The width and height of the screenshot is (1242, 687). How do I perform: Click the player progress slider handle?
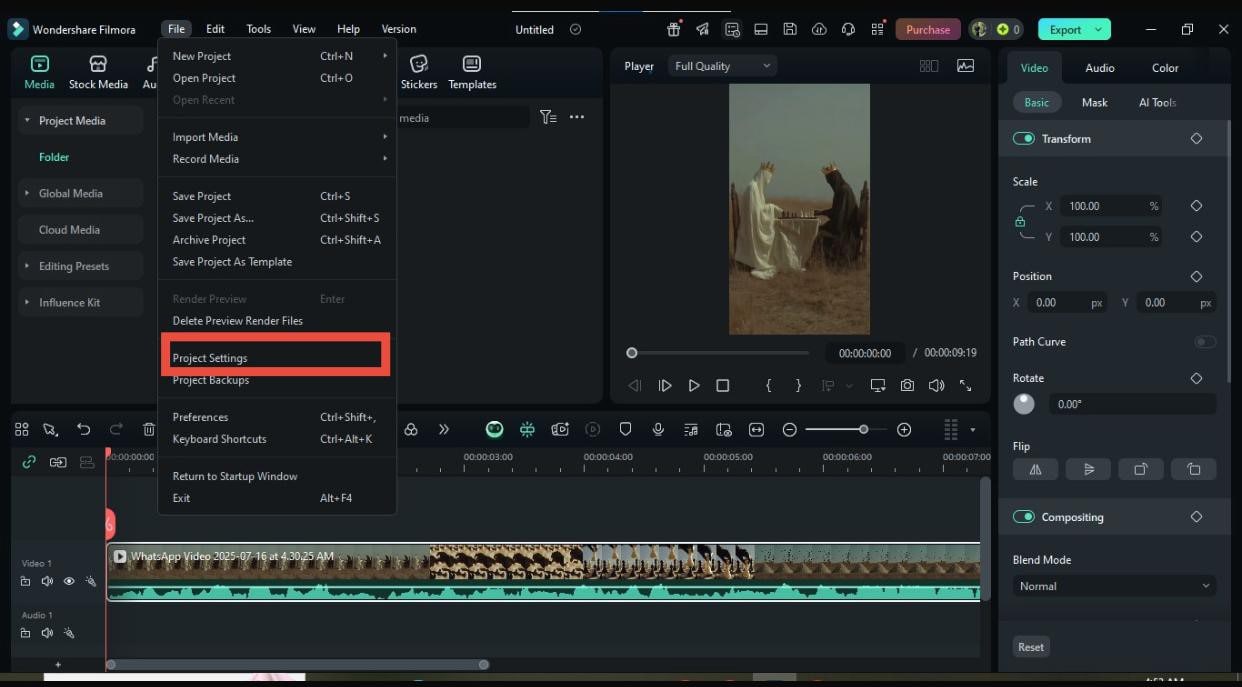coord(631,353)
